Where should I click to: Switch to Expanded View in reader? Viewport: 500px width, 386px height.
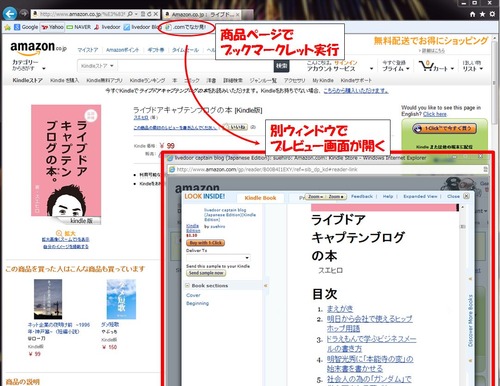click(420, 196)
